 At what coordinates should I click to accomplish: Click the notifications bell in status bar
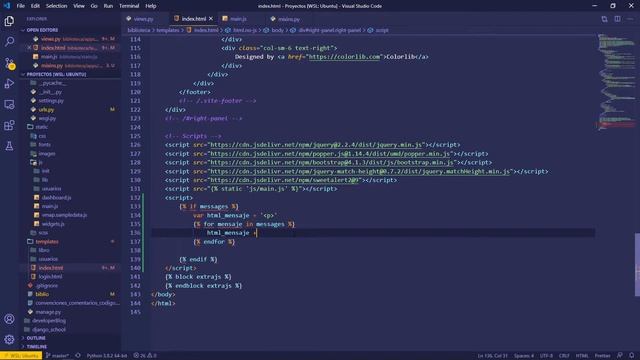click(631, 356)
